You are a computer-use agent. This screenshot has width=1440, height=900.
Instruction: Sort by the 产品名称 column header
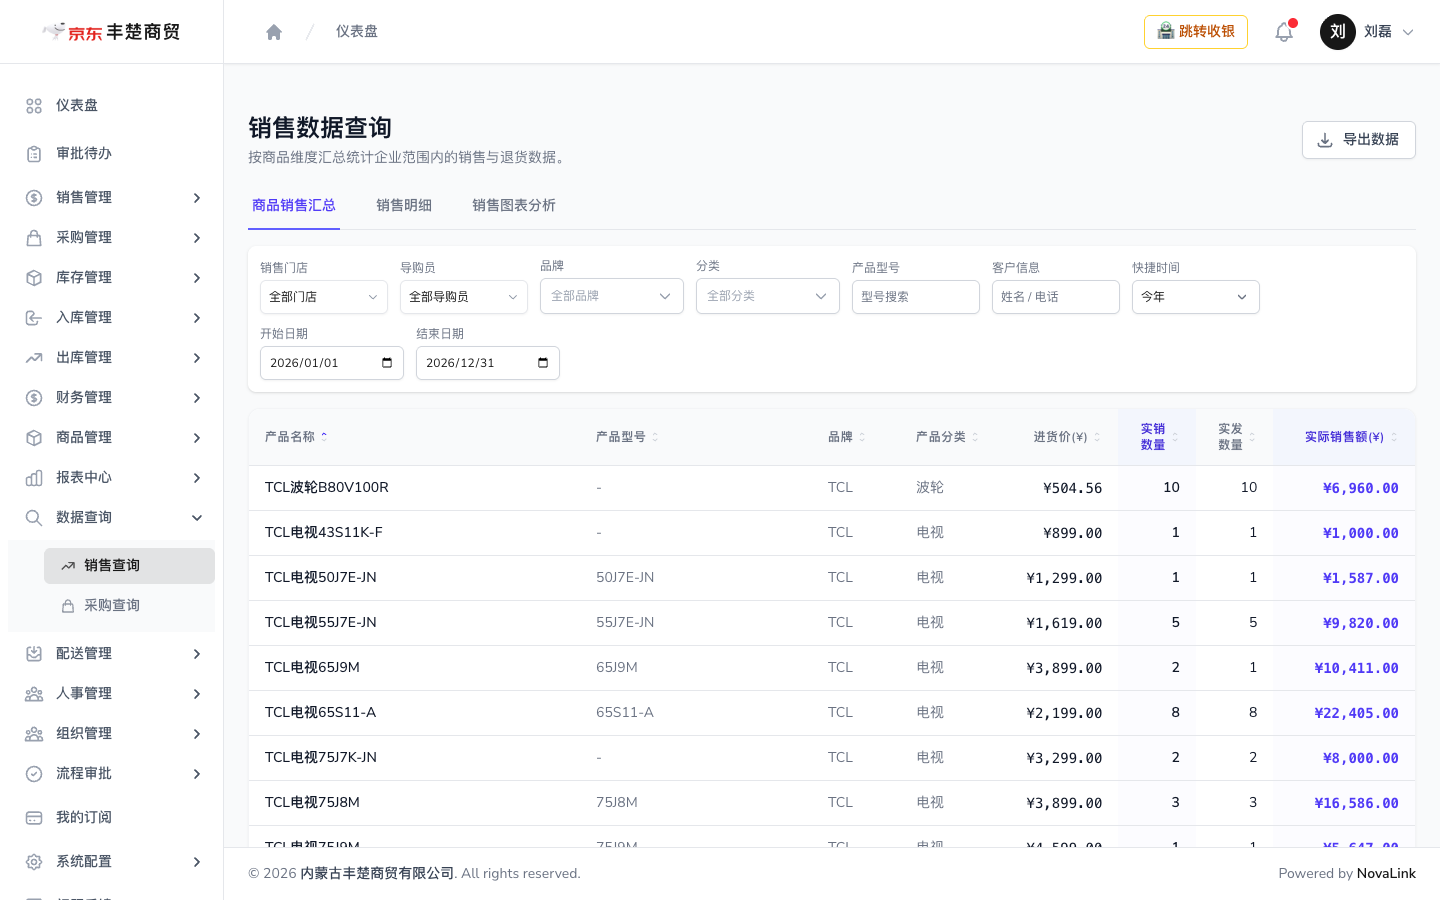click(296, 437)
